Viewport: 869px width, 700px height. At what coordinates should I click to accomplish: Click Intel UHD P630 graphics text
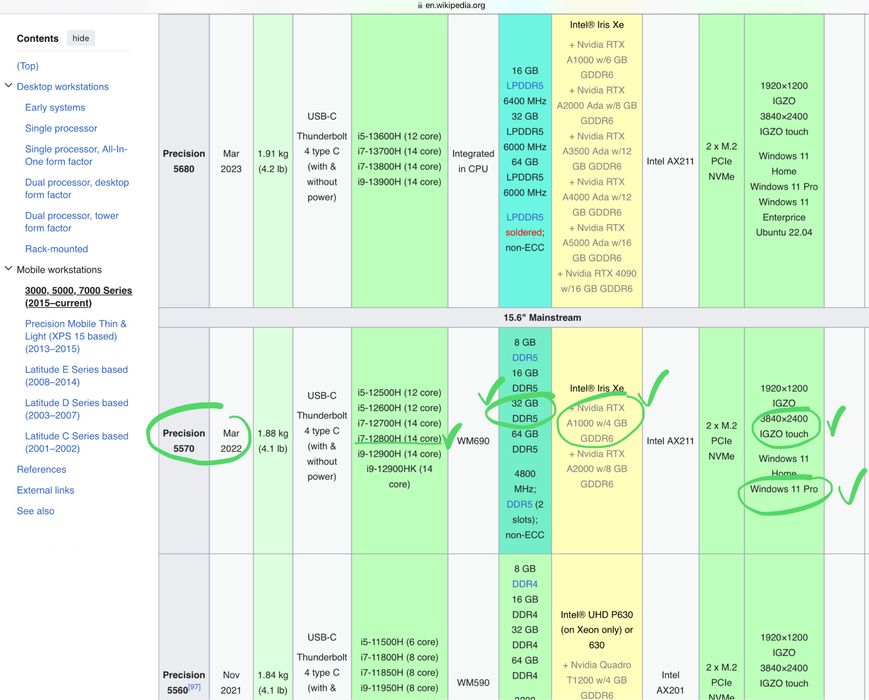click(x=597, y=630)
